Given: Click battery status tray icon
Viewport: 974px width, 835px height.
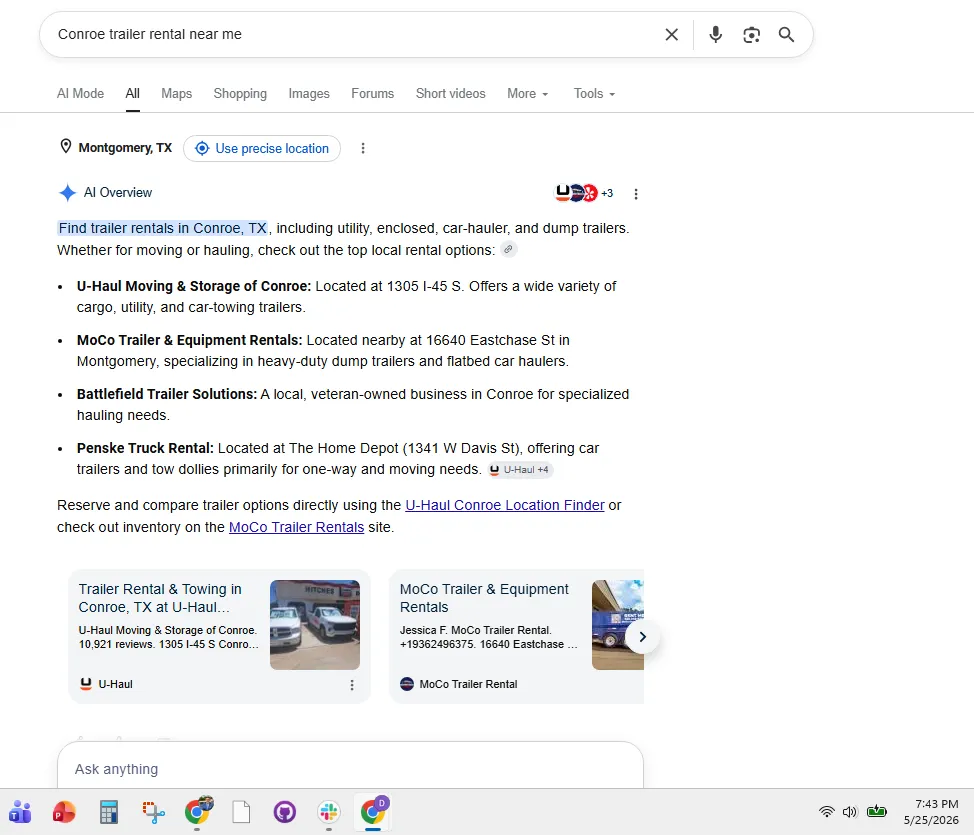Looking at the screenshot, I should [876, 811].
